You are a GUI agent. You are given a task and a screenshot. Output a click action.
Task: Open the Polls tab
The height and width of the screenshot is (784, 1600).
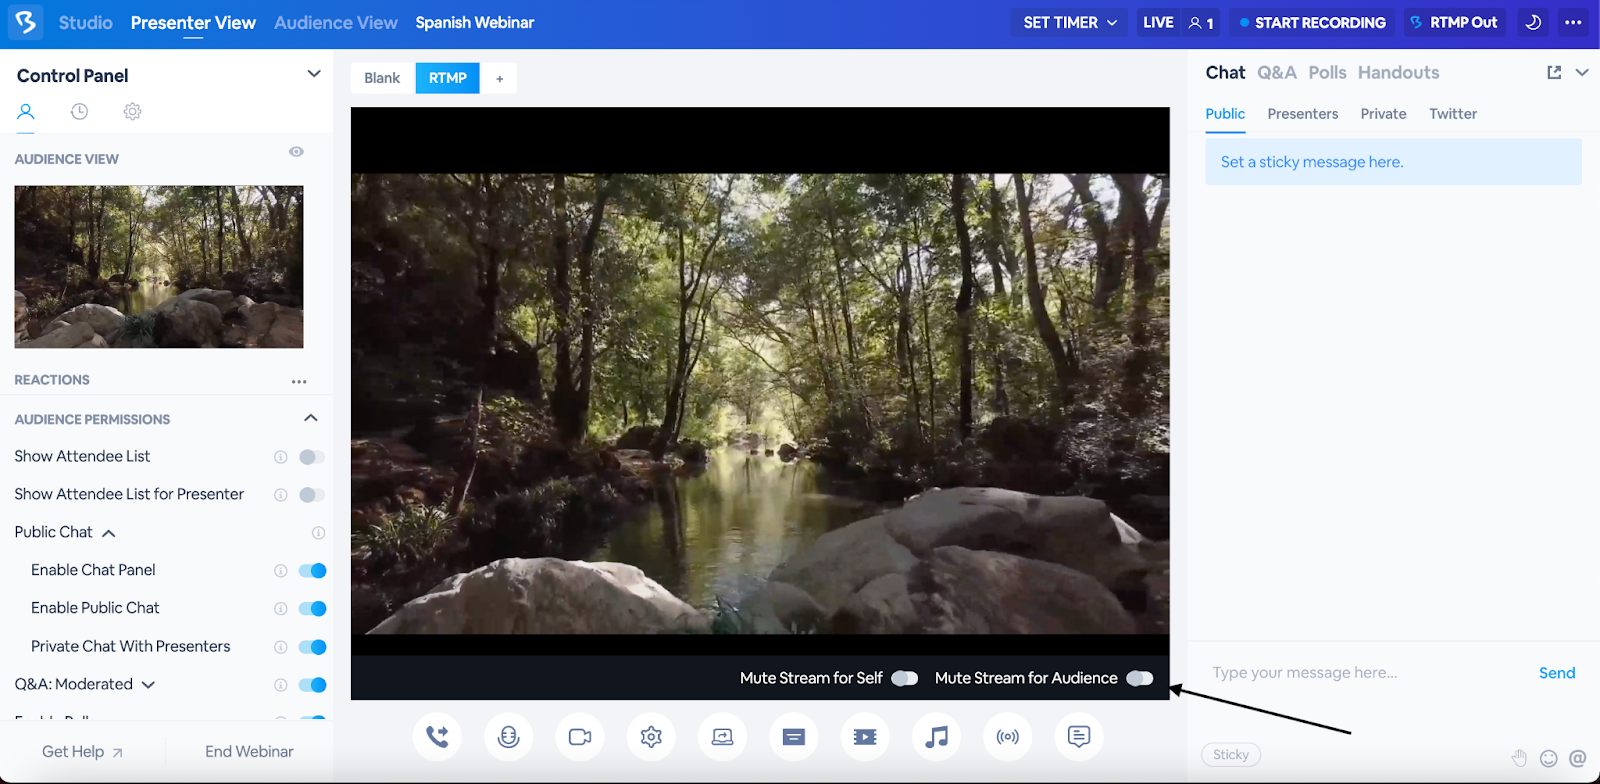1328,72
